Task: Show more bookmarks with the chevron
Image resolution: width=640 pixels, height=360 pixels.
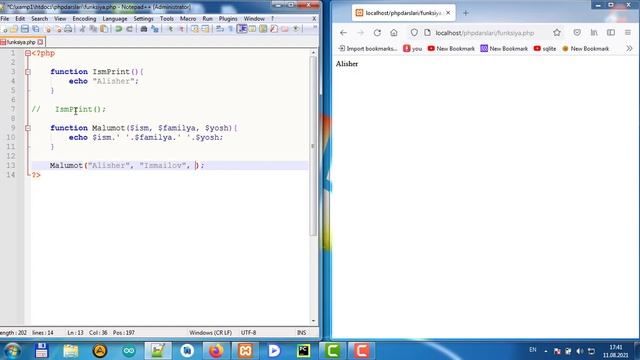Action: point(629,49)
